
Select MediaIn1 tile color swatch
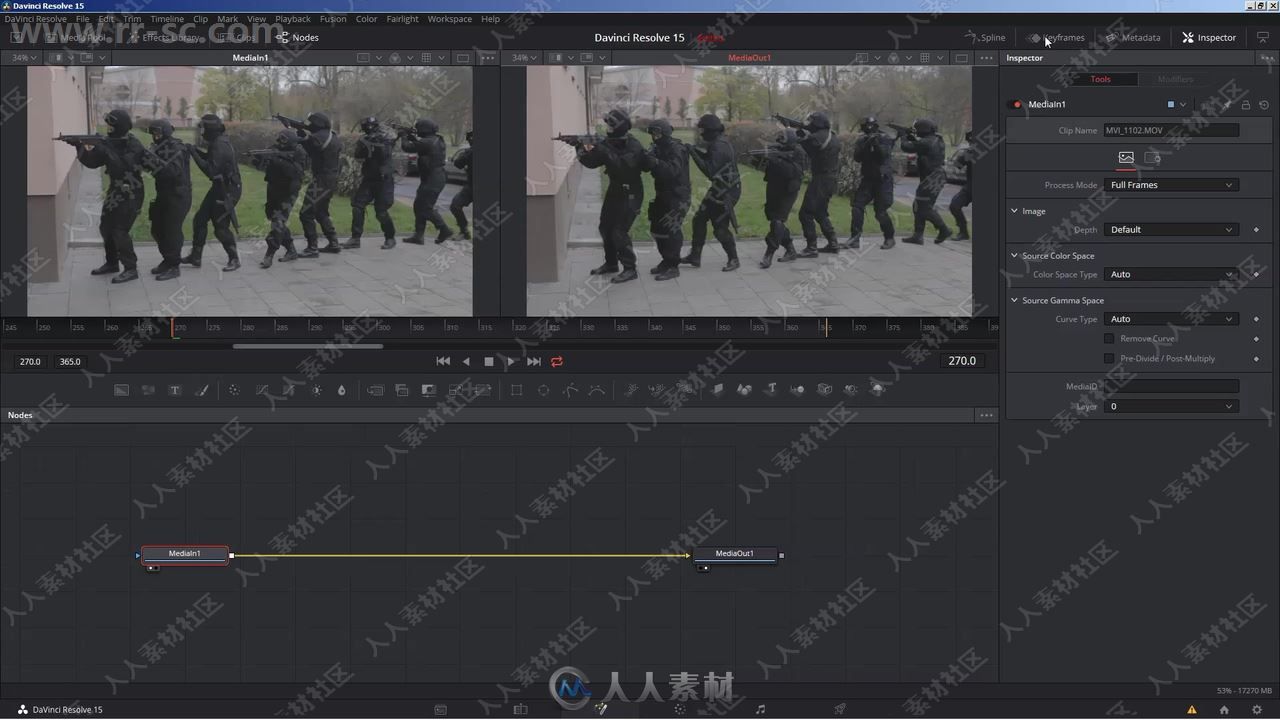1171,104
